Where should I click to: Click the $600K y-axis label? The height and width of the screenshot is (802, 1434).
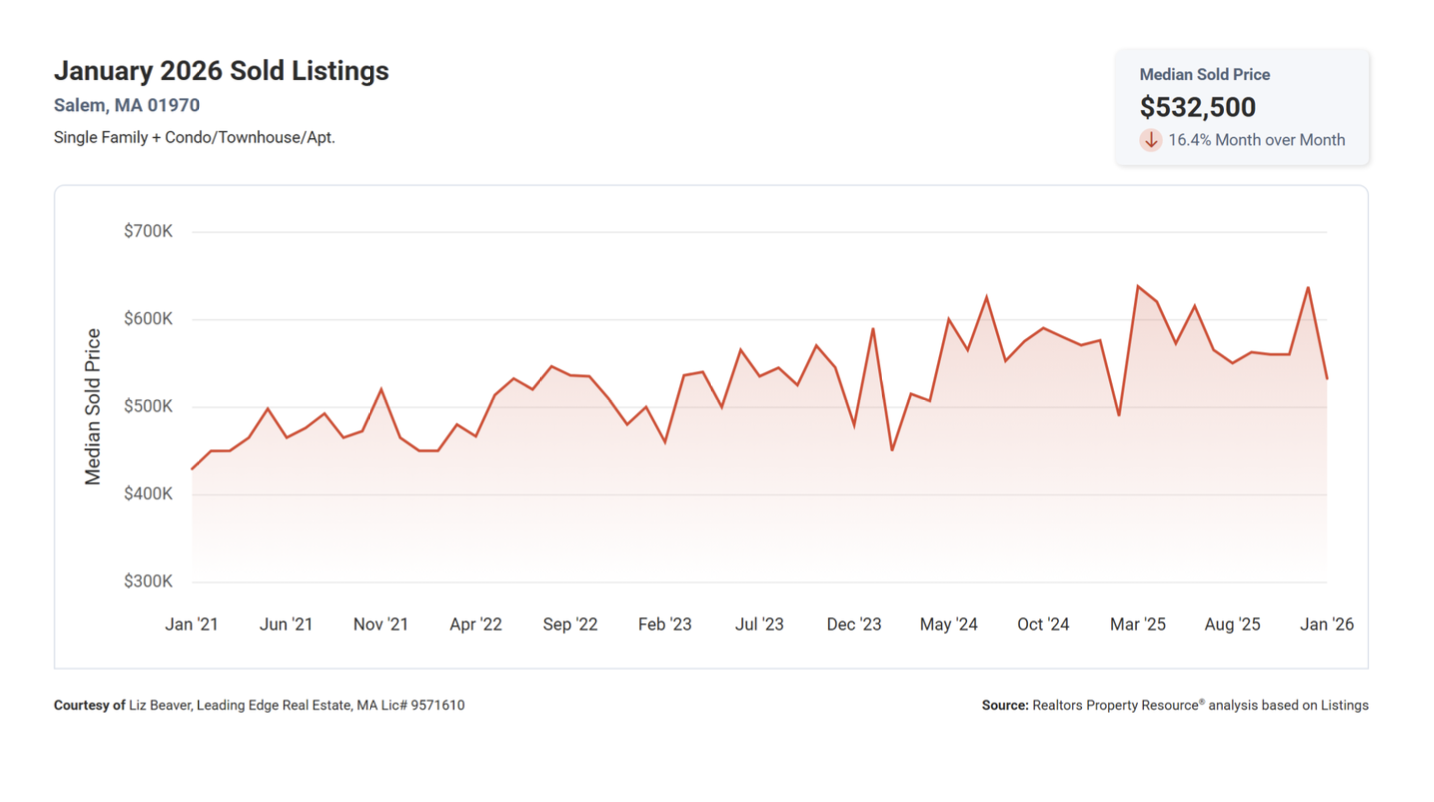pos(148,319)
